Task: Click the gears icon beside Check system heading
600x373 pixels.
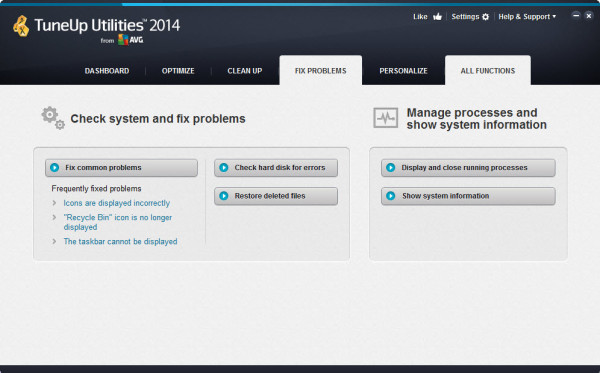Action: pos(53,118)
